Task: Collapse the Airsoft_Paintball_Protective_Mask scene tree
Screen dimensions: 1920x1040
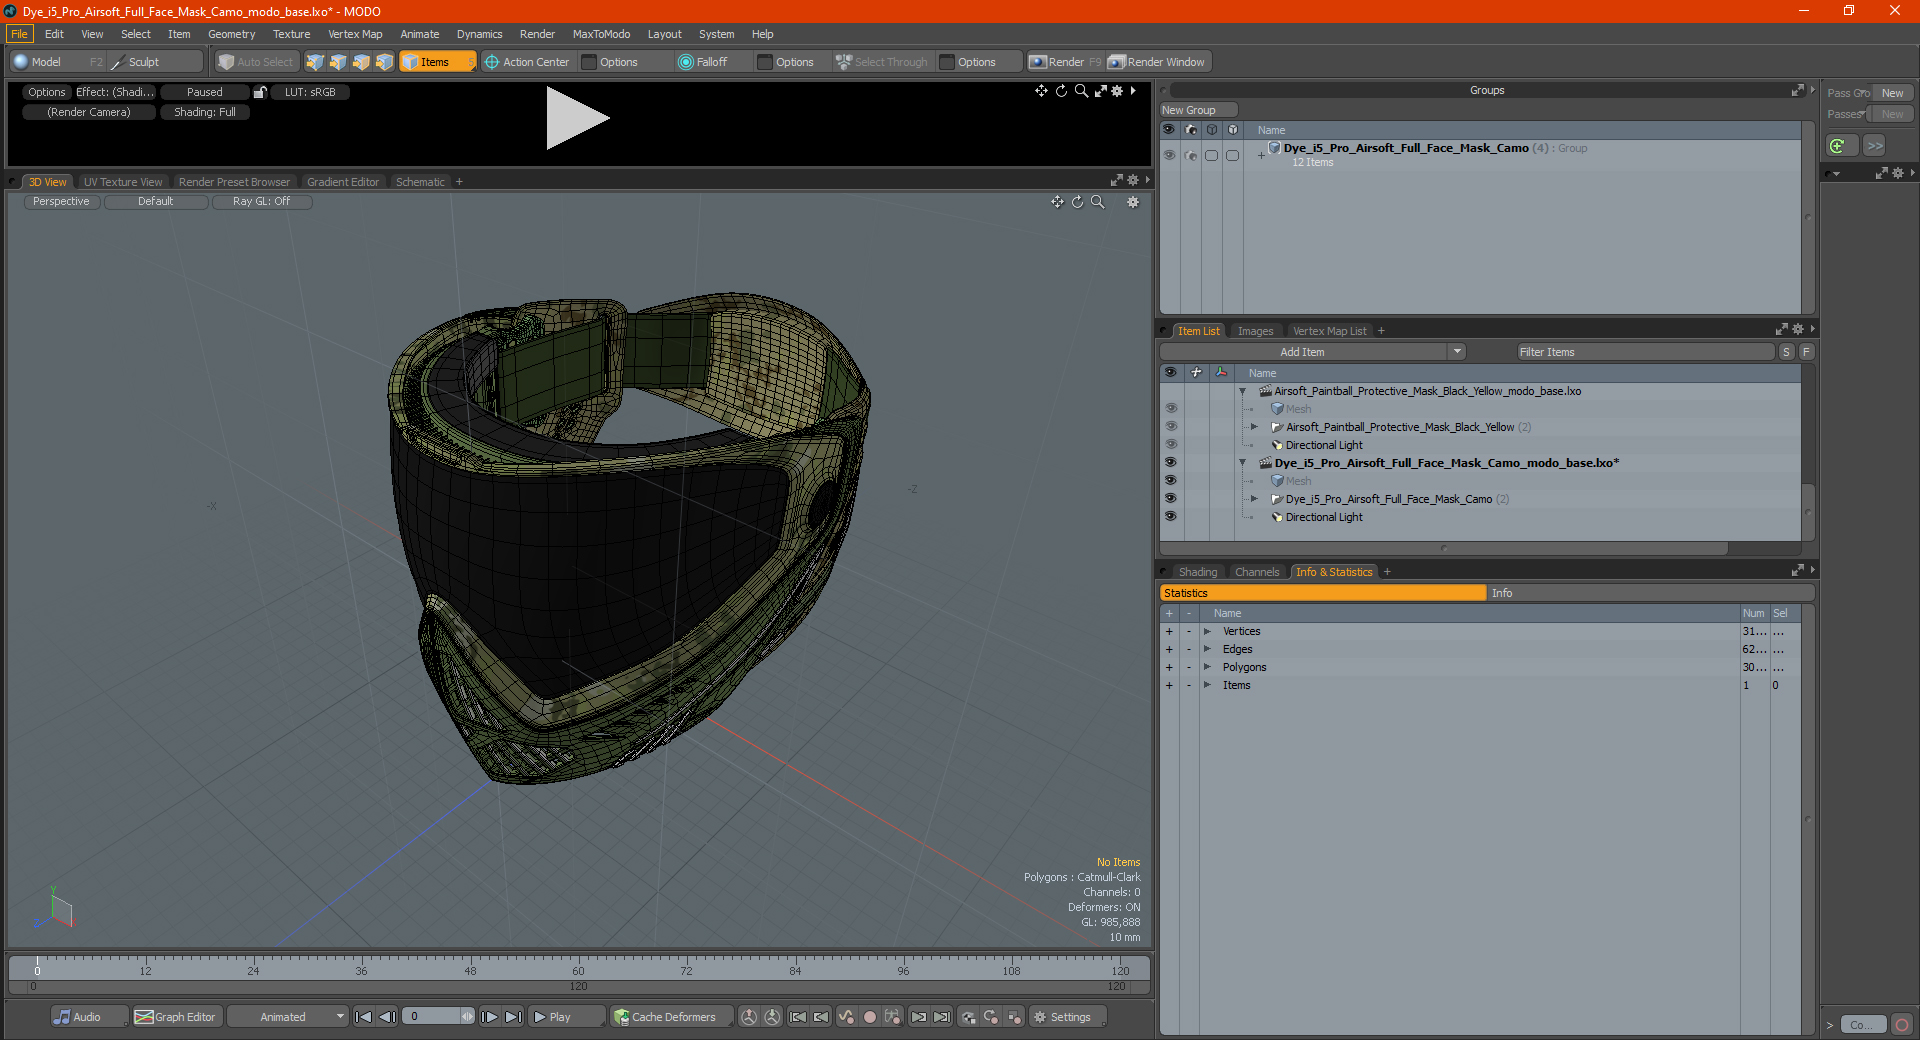Action: pos(1243,391)
